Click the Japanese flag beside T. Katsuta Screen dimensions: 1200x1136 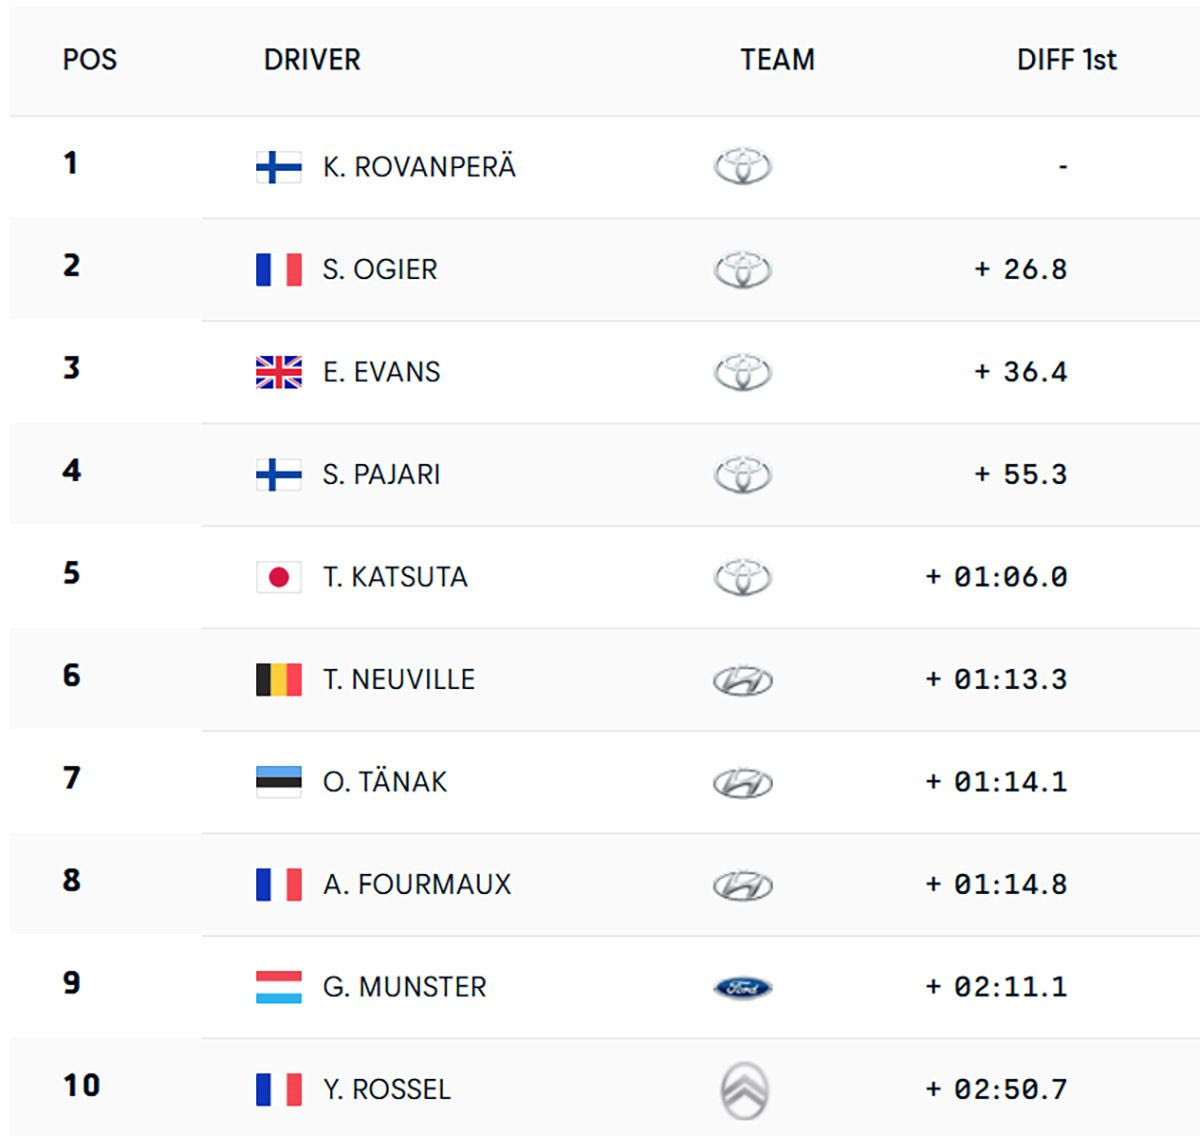pos(279,577)
